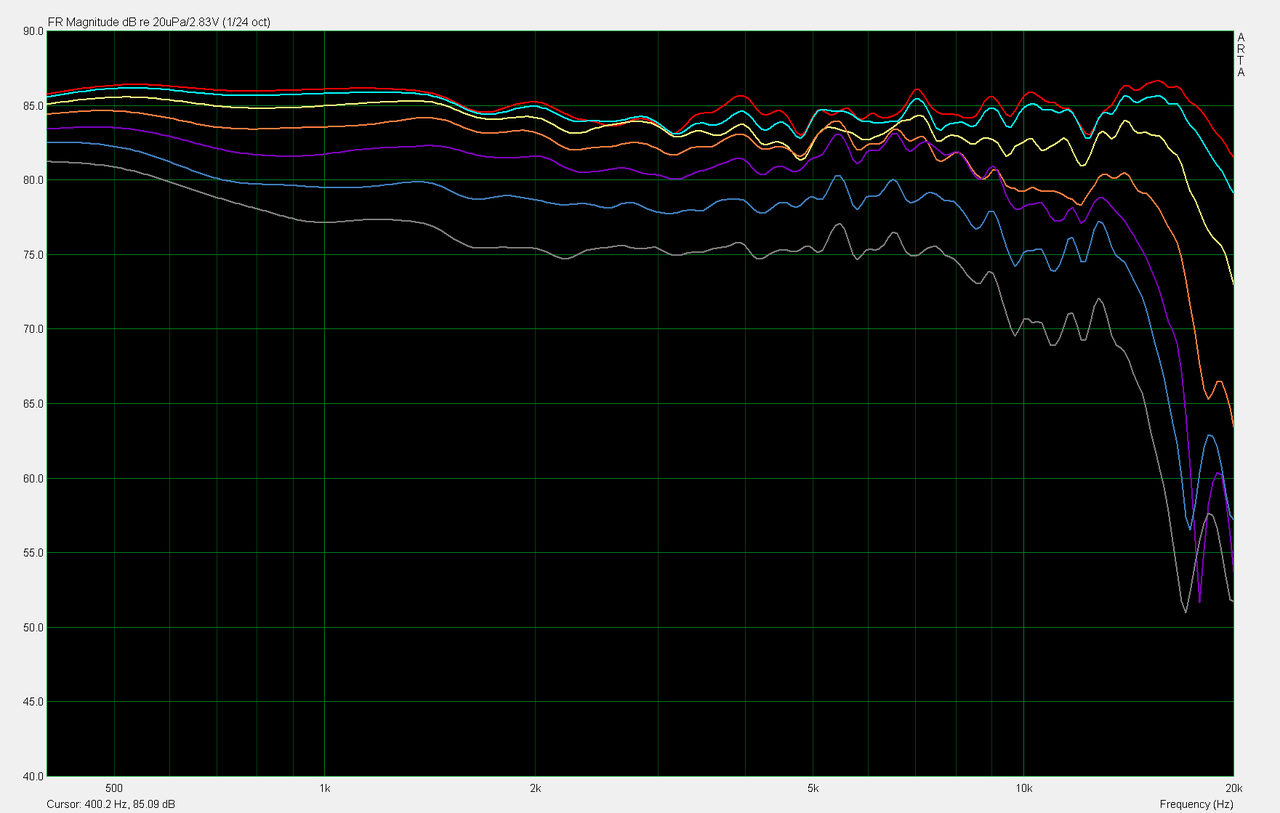1280x813 pixels.
Task: Click the 2k tick label on frequency axis
Action: pos(535,788)
